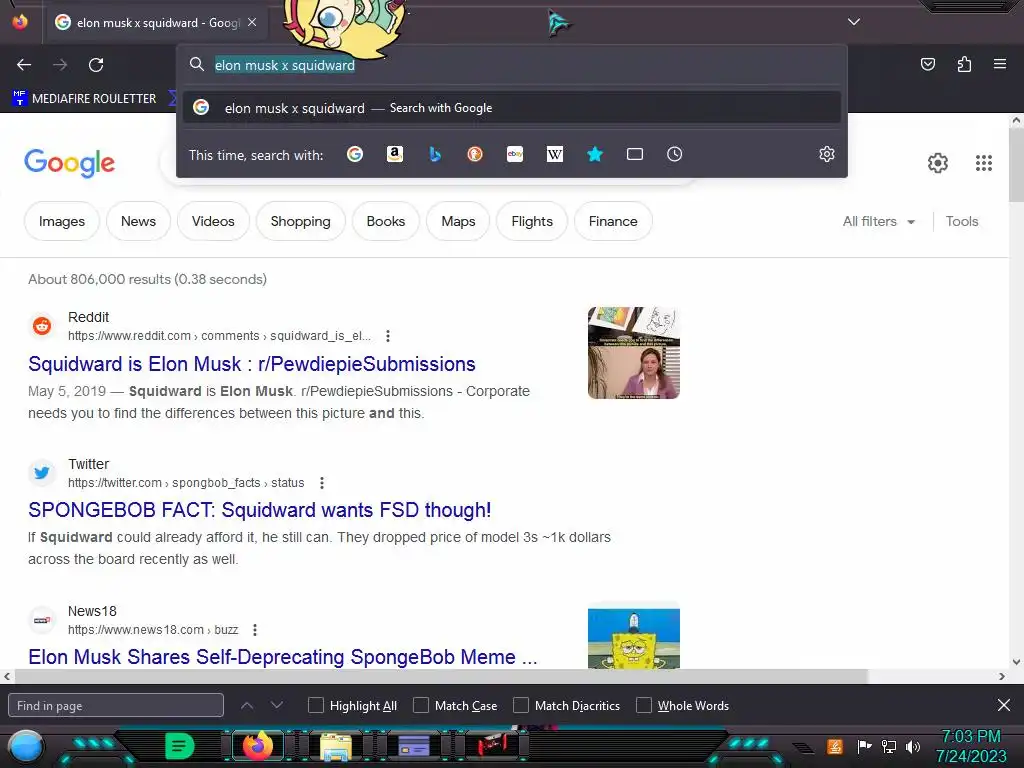Screen dimensions: 1024x768
Task: Search this time with Bing icon
Action: (x=435, y=154)
